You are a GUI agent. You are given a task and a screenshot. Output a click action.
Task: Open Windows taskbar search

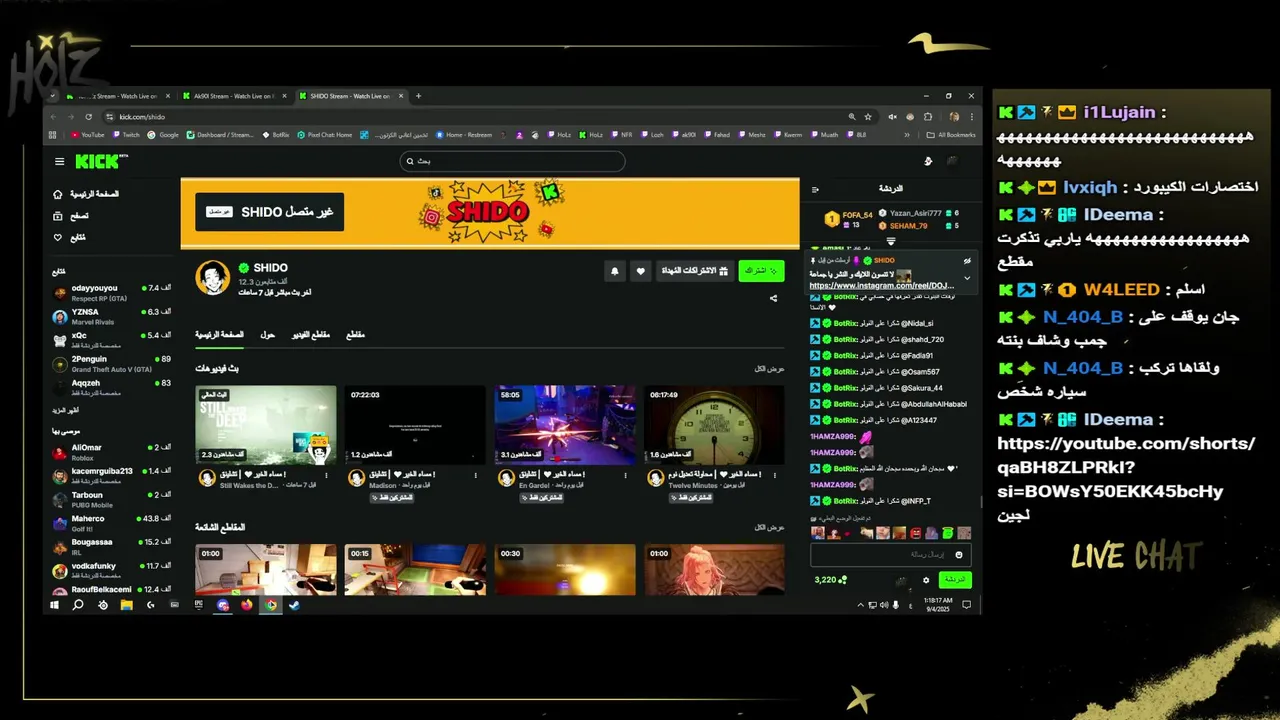pyautogui.click(x=78, y=605)
